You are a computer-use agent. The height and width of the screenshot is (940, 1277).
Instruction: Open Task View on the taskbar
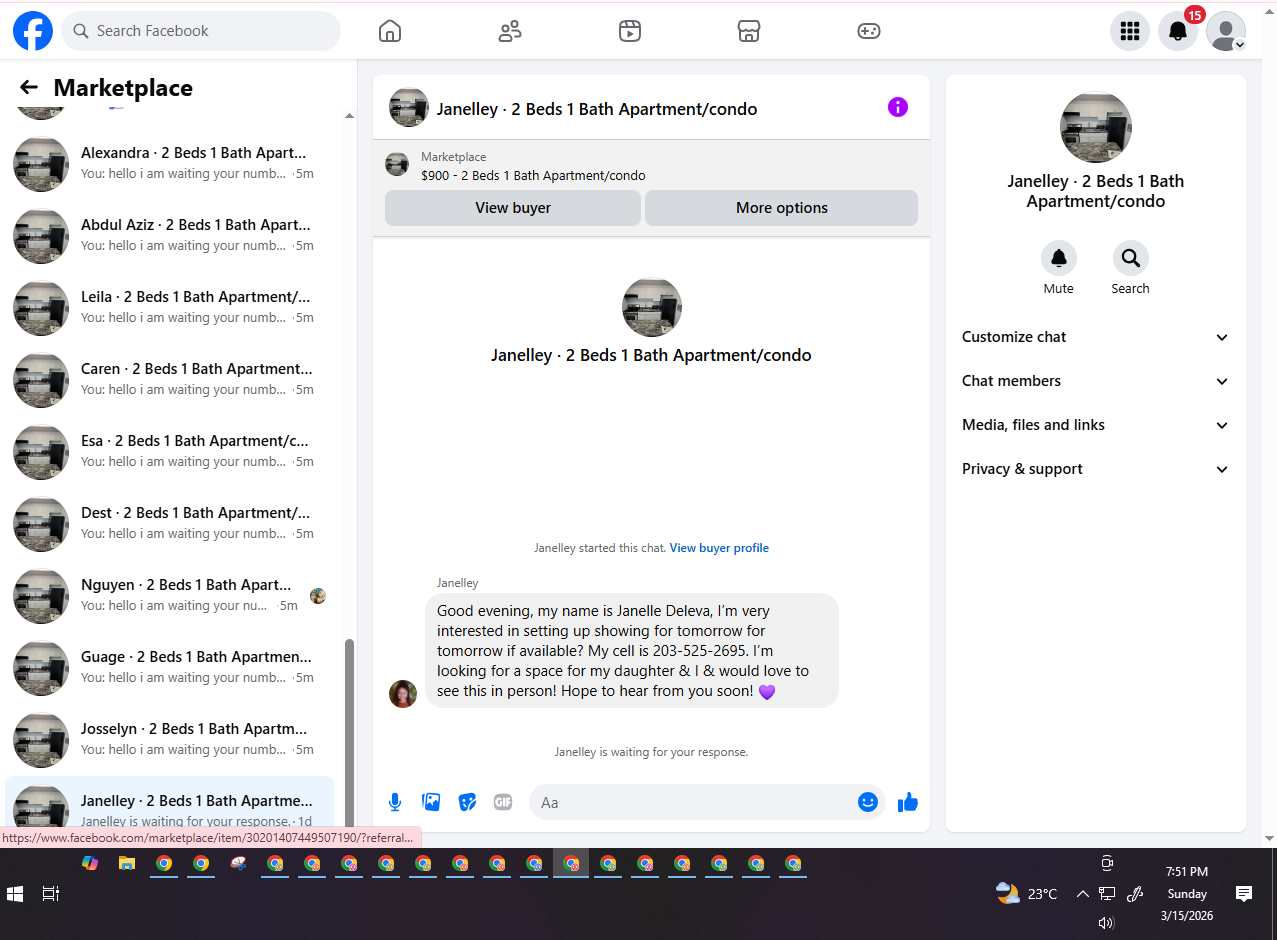pos(51,894)
